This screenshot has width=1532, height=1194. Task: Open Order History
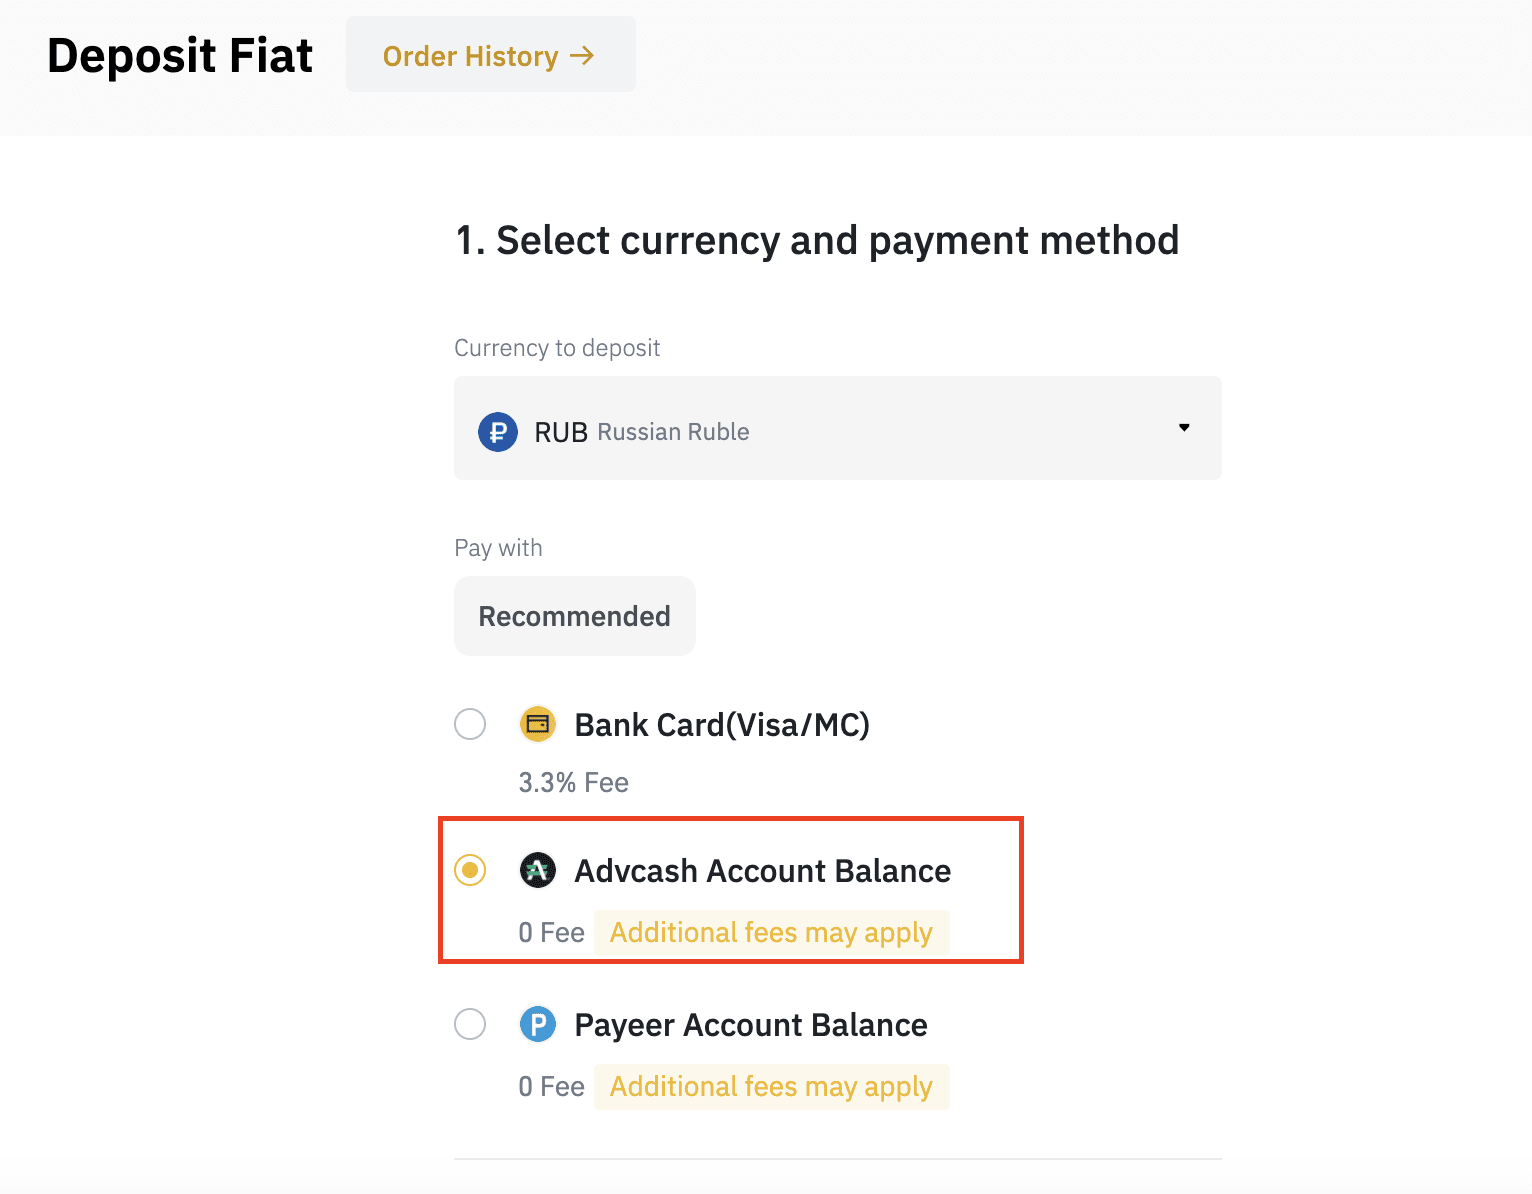pos(491,54)
